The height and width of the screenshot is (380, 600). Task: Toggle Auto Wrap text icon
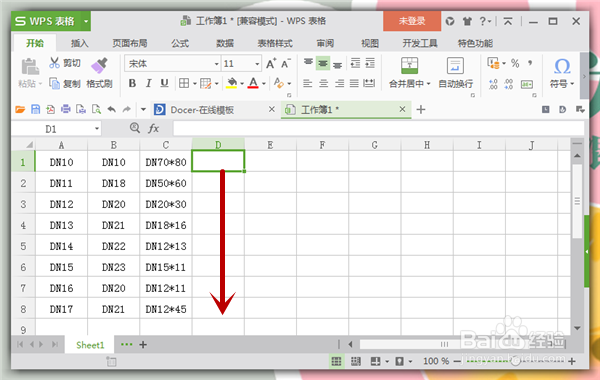[x=455, y=65]
